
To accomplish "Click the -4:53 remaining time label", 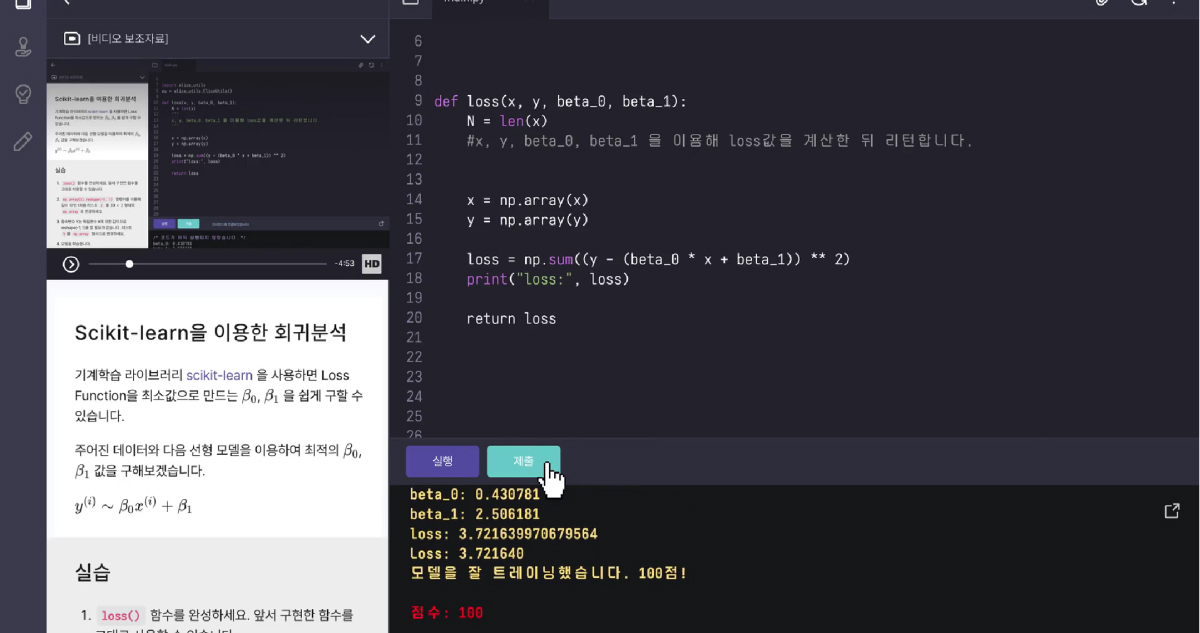I will point(343,264).
